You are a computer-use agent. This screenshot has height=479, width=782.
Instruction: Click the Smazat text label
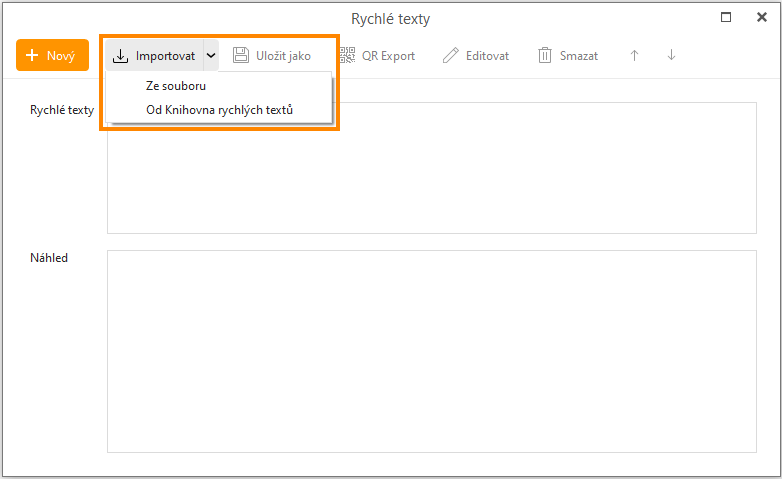click(x=579, y=56)
